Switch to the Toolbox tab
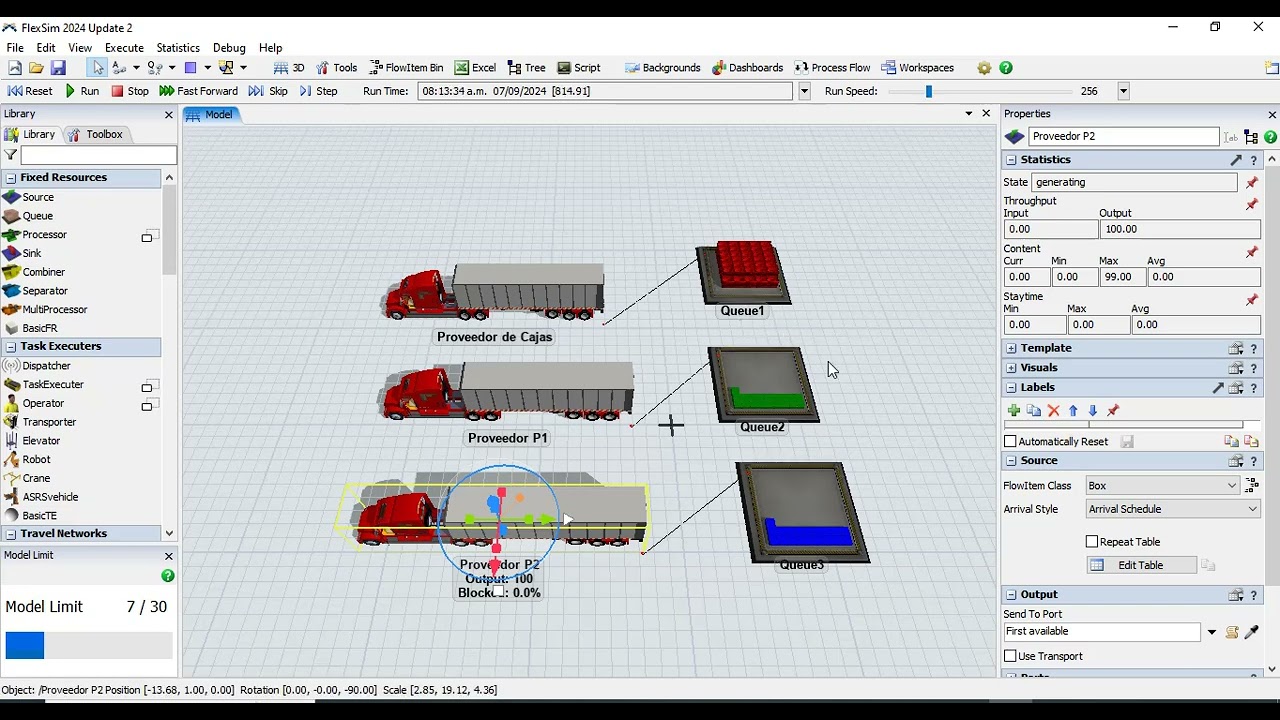Viewport: 1280px width, 720px height. pos(95,134)
